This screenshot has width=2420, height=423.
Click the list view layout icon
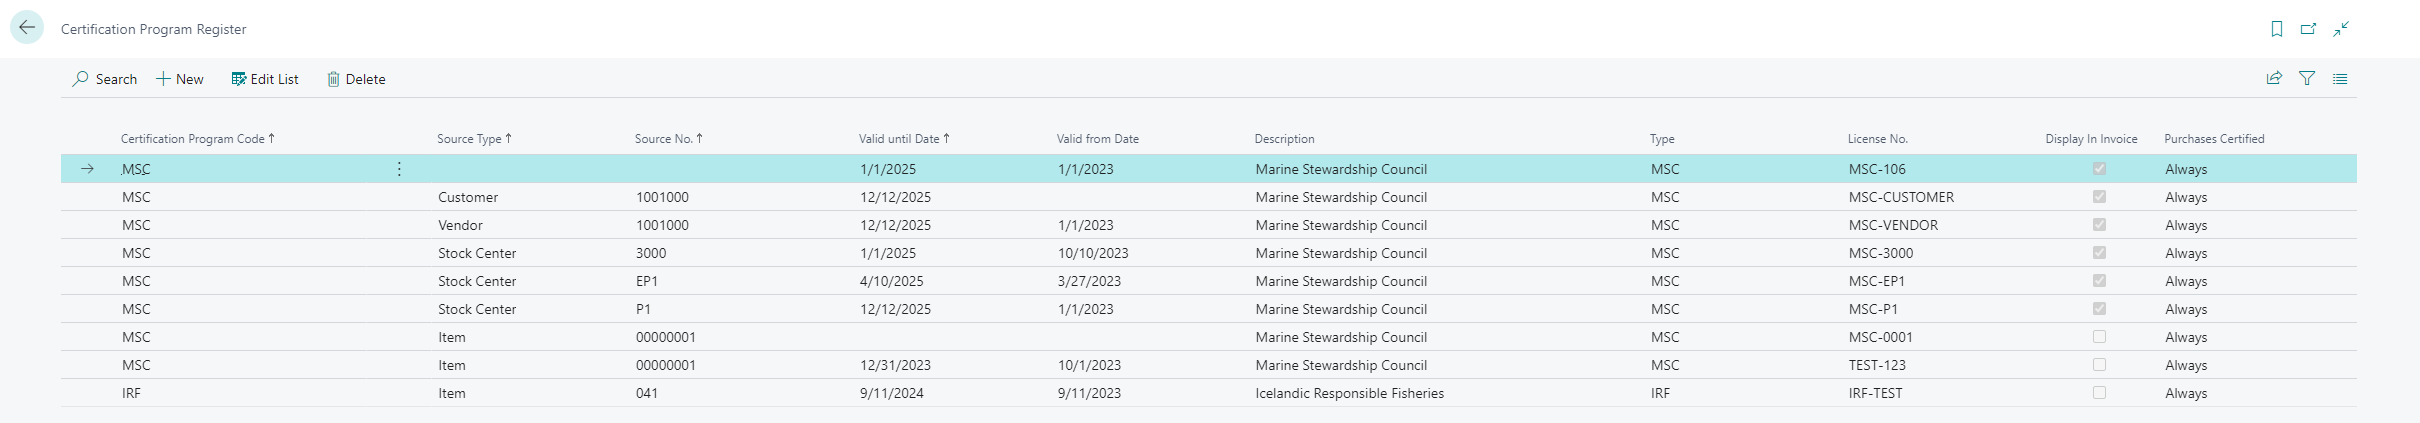click(x=2340, y=78)
